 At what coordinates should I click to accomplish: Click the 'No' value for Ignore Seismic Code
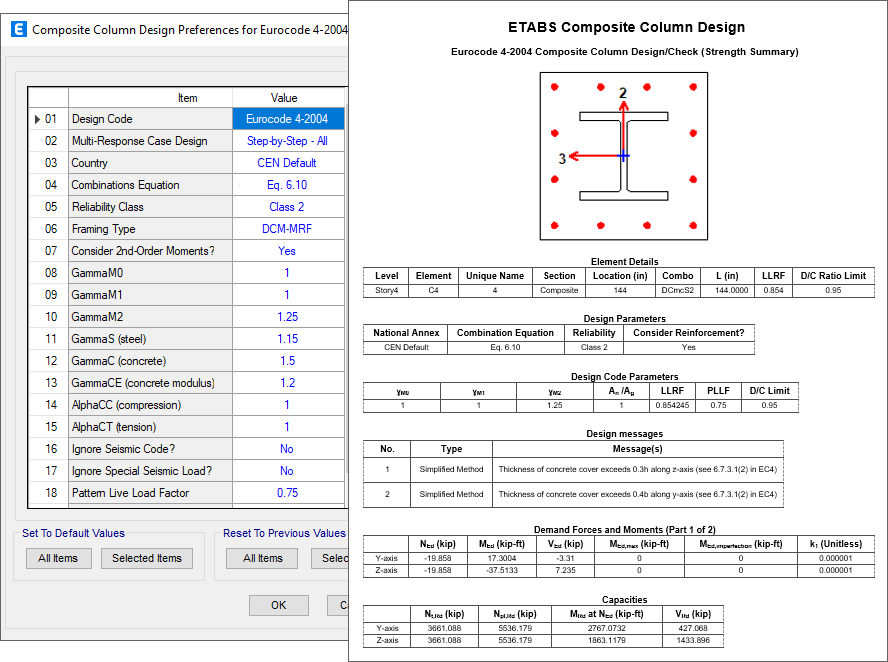(288, 449)
